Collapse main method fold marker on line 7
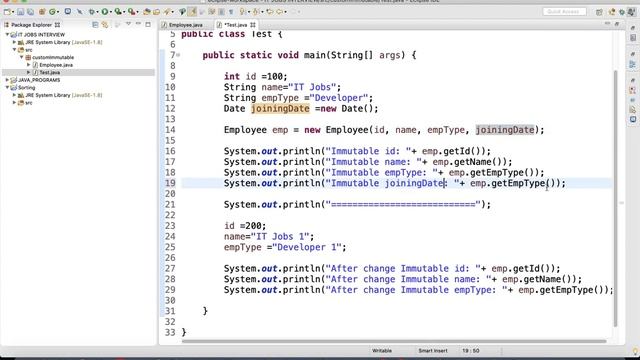The image size is (640, 360). tap(178, 55)
